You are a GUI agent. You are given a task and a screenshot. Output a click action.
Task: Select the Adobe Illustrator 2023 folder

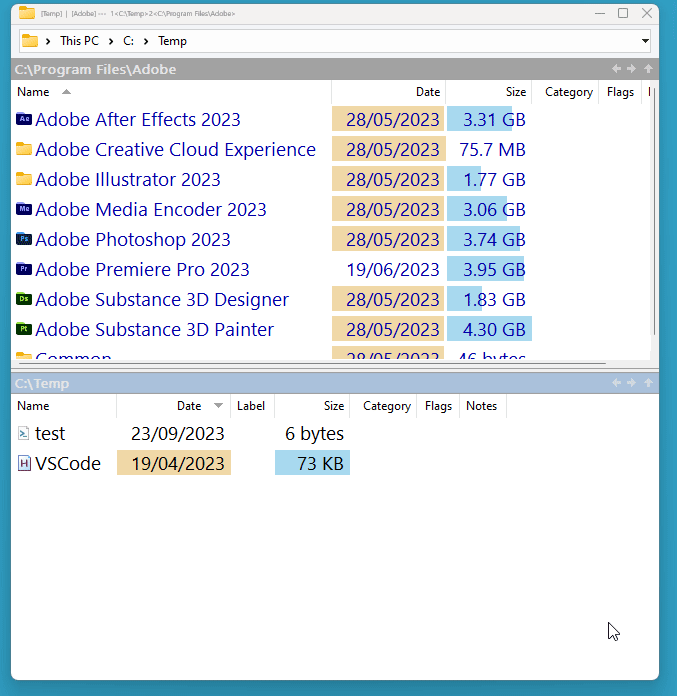coord(128,179)
